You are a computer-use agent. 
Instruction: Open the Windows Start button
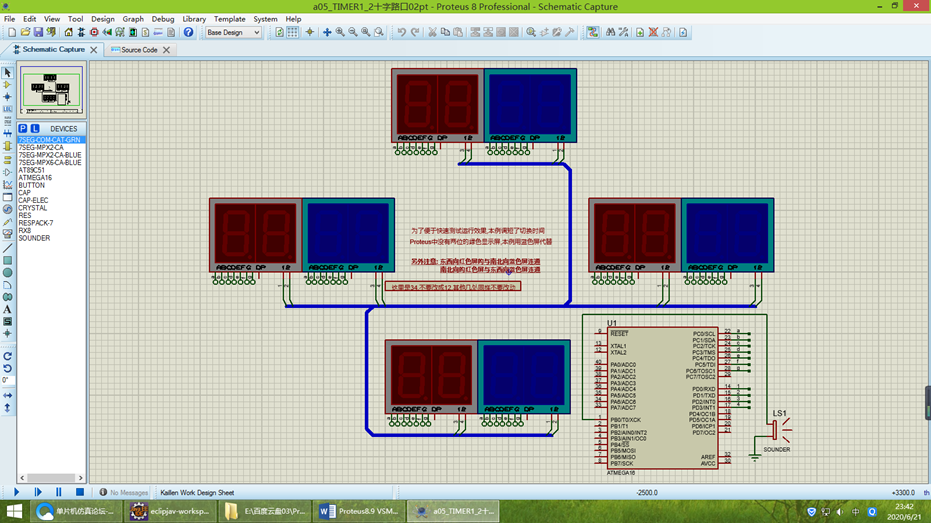[14, 511]
